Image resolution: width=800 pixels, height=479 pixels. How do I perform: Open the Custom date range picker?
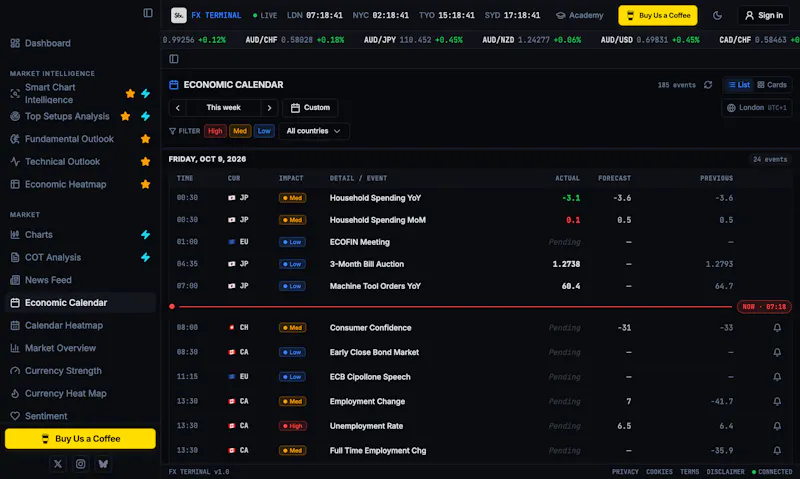coord(310,108)
